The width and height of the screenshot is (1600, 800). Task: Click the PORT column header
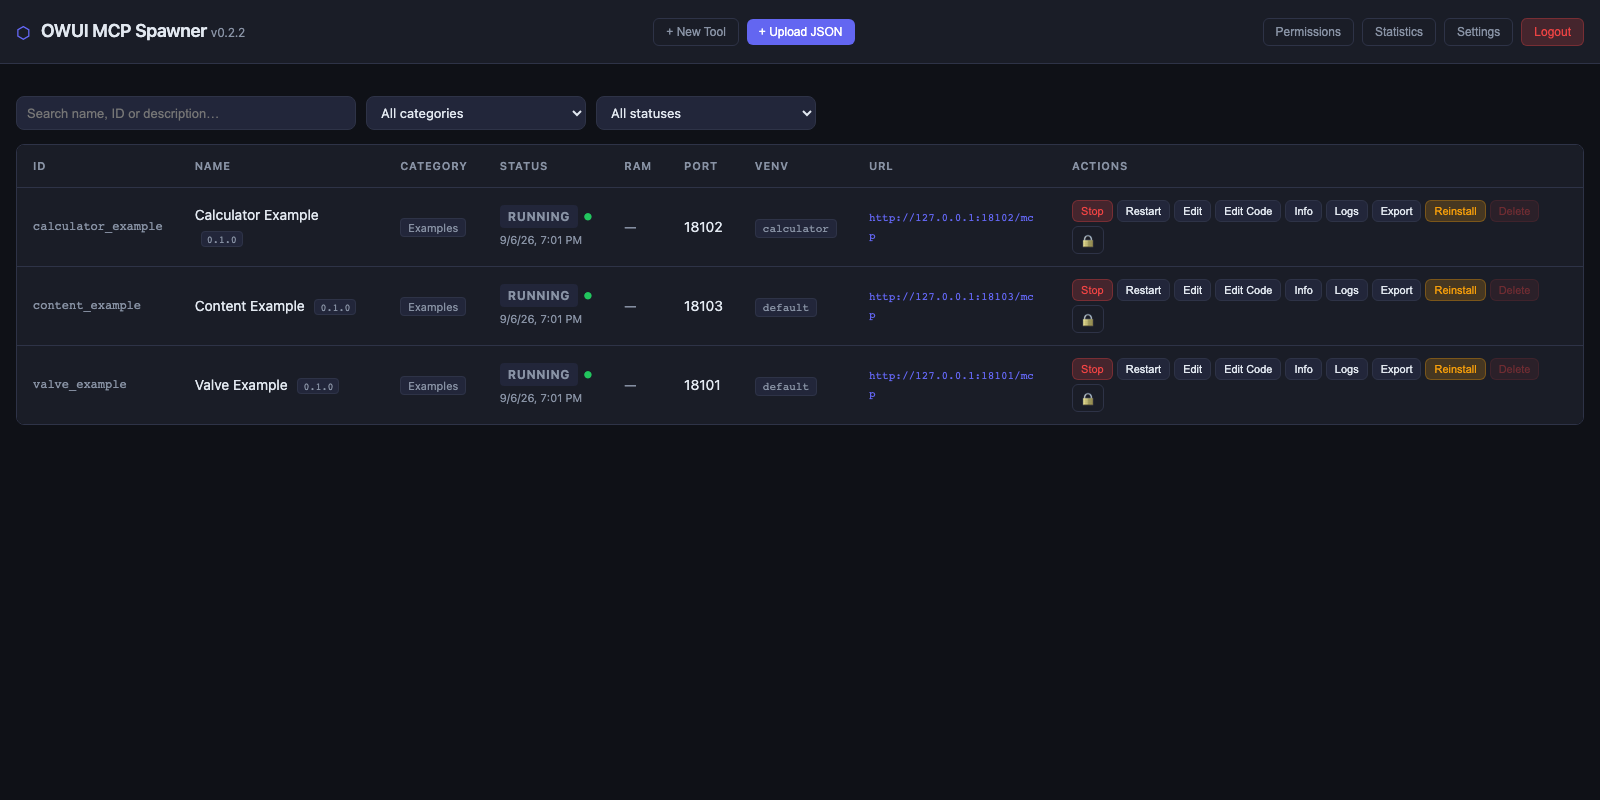pyautogui.click(x=700, y=166)
